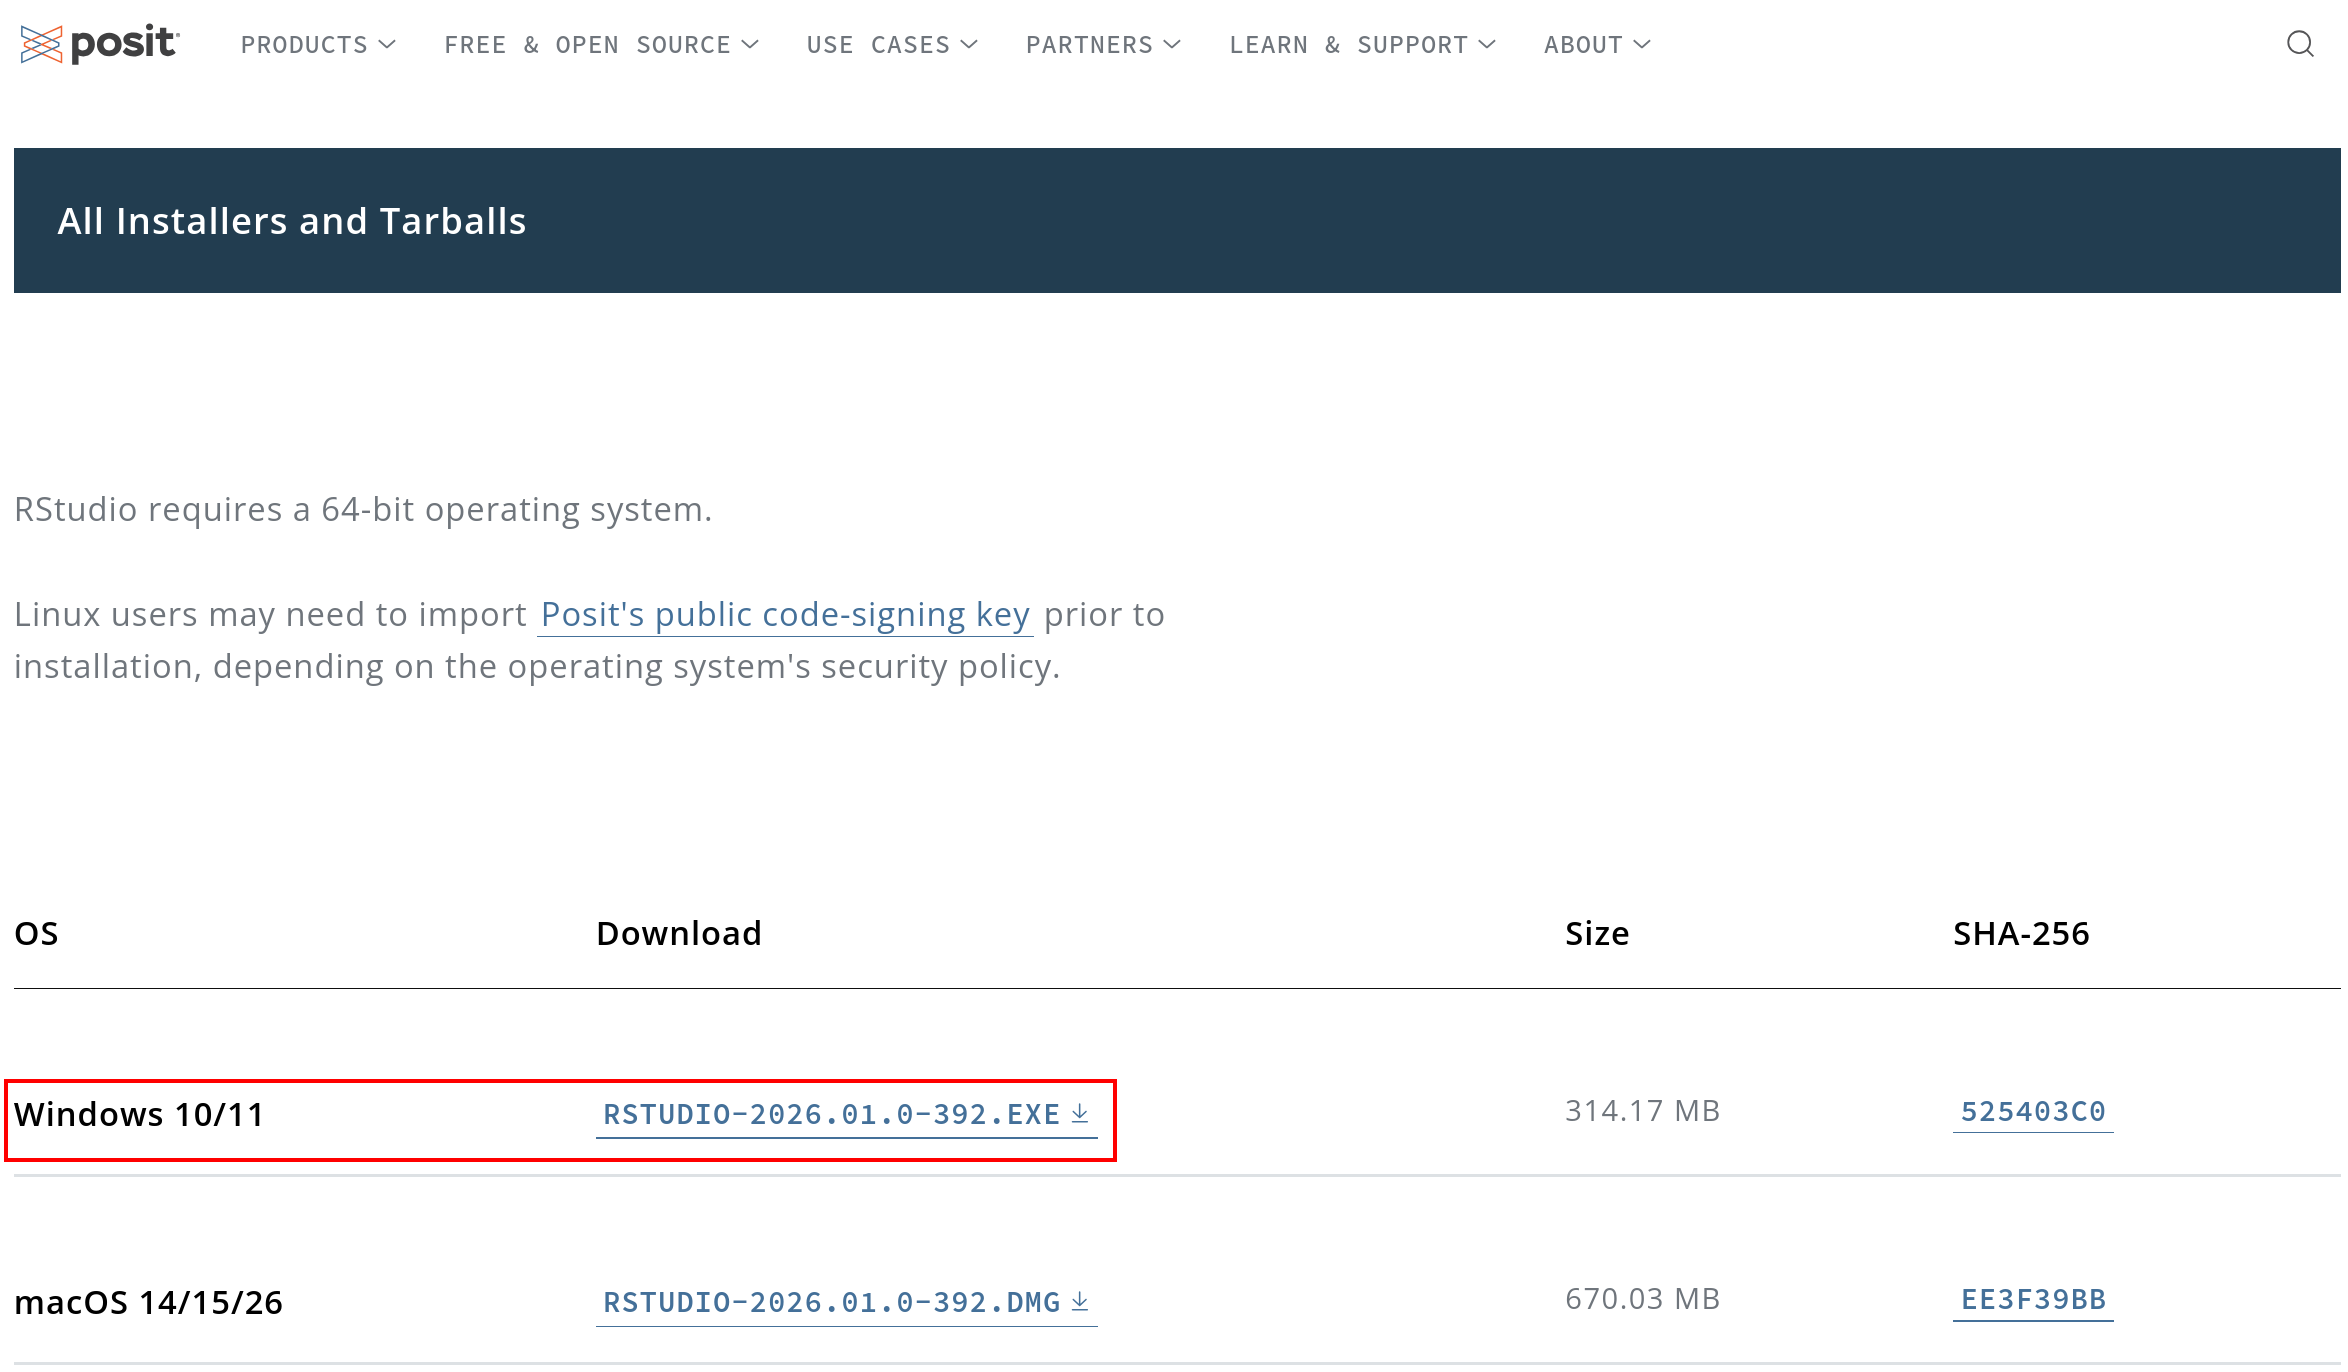The height and width of the screenshot is (1372, 2348).
Task: Click the All Installers and Tarballs banner
Action: pyautogui.click(x=292, y=221)
